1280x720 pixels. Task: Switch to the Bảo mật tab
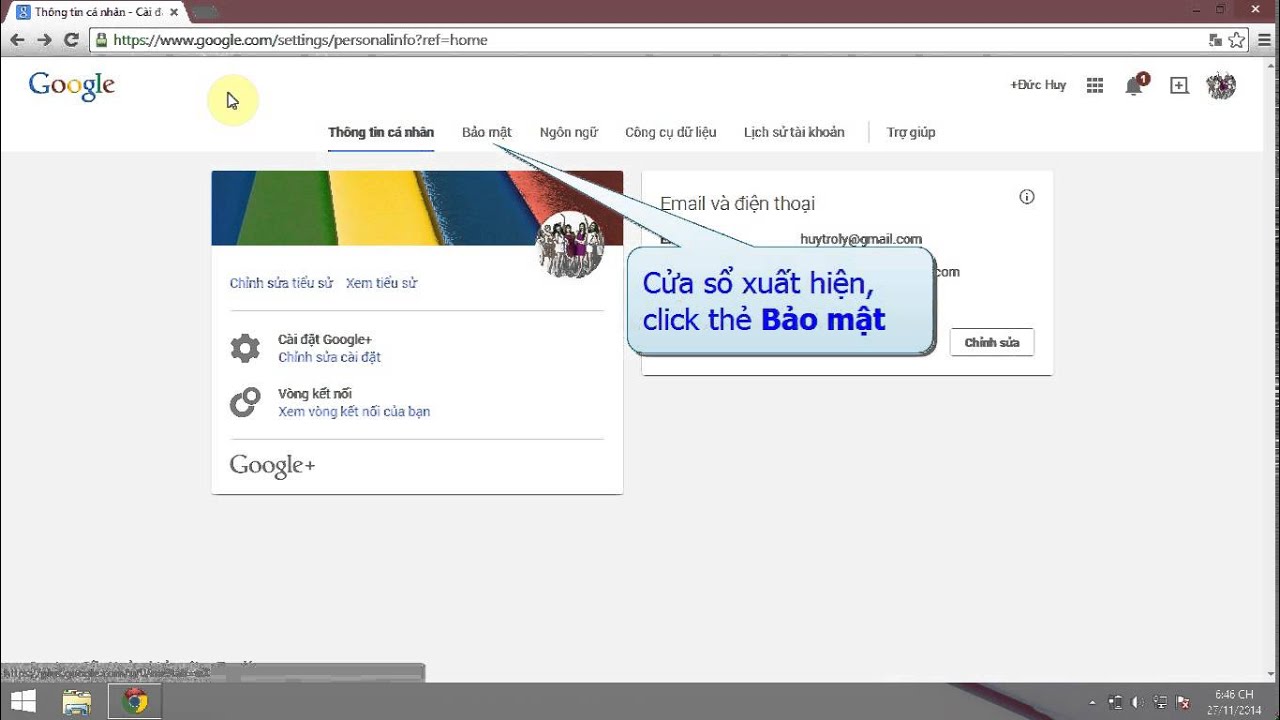pos(487,132)
